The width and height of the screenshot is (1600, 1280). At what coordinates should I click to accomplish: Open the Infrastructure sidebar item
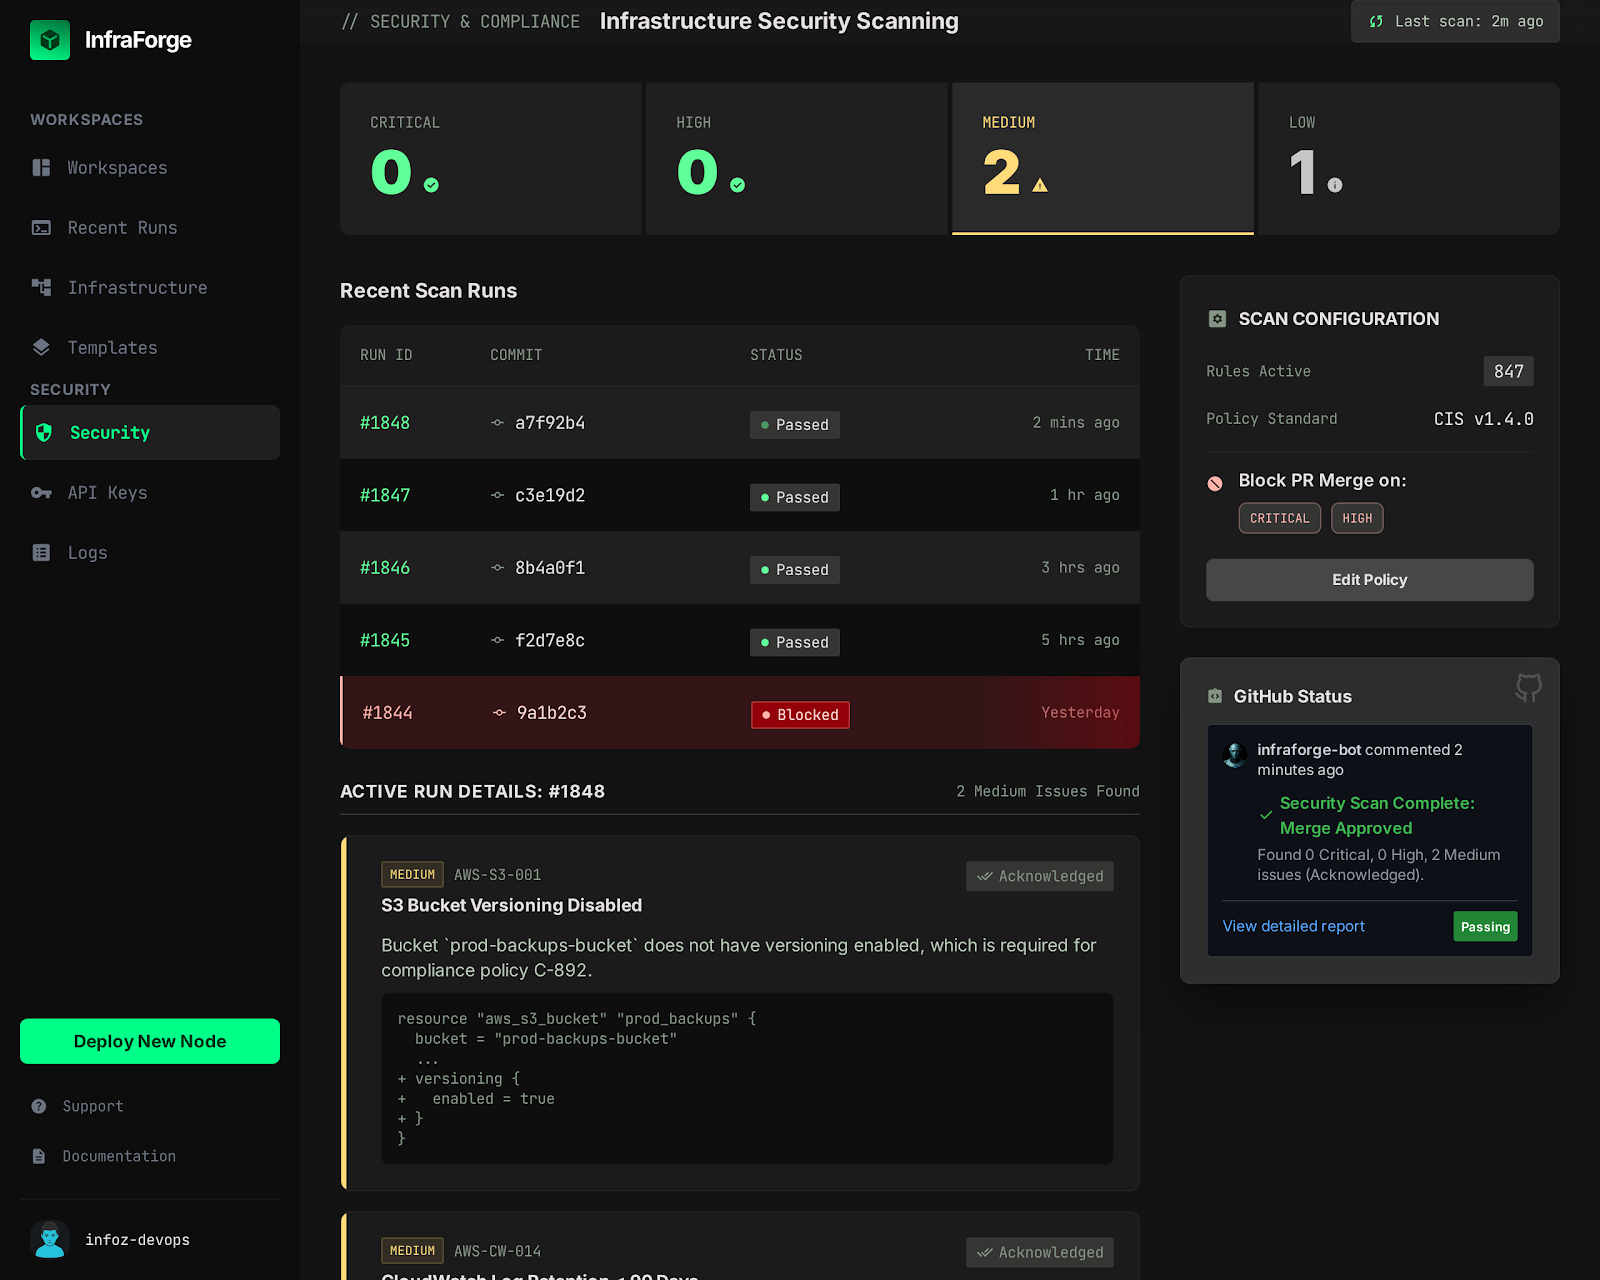pos(150,288)
